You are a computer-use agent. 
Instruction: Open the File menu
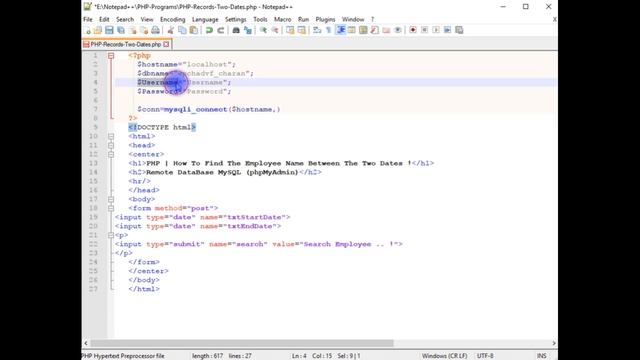pos(88,19)
